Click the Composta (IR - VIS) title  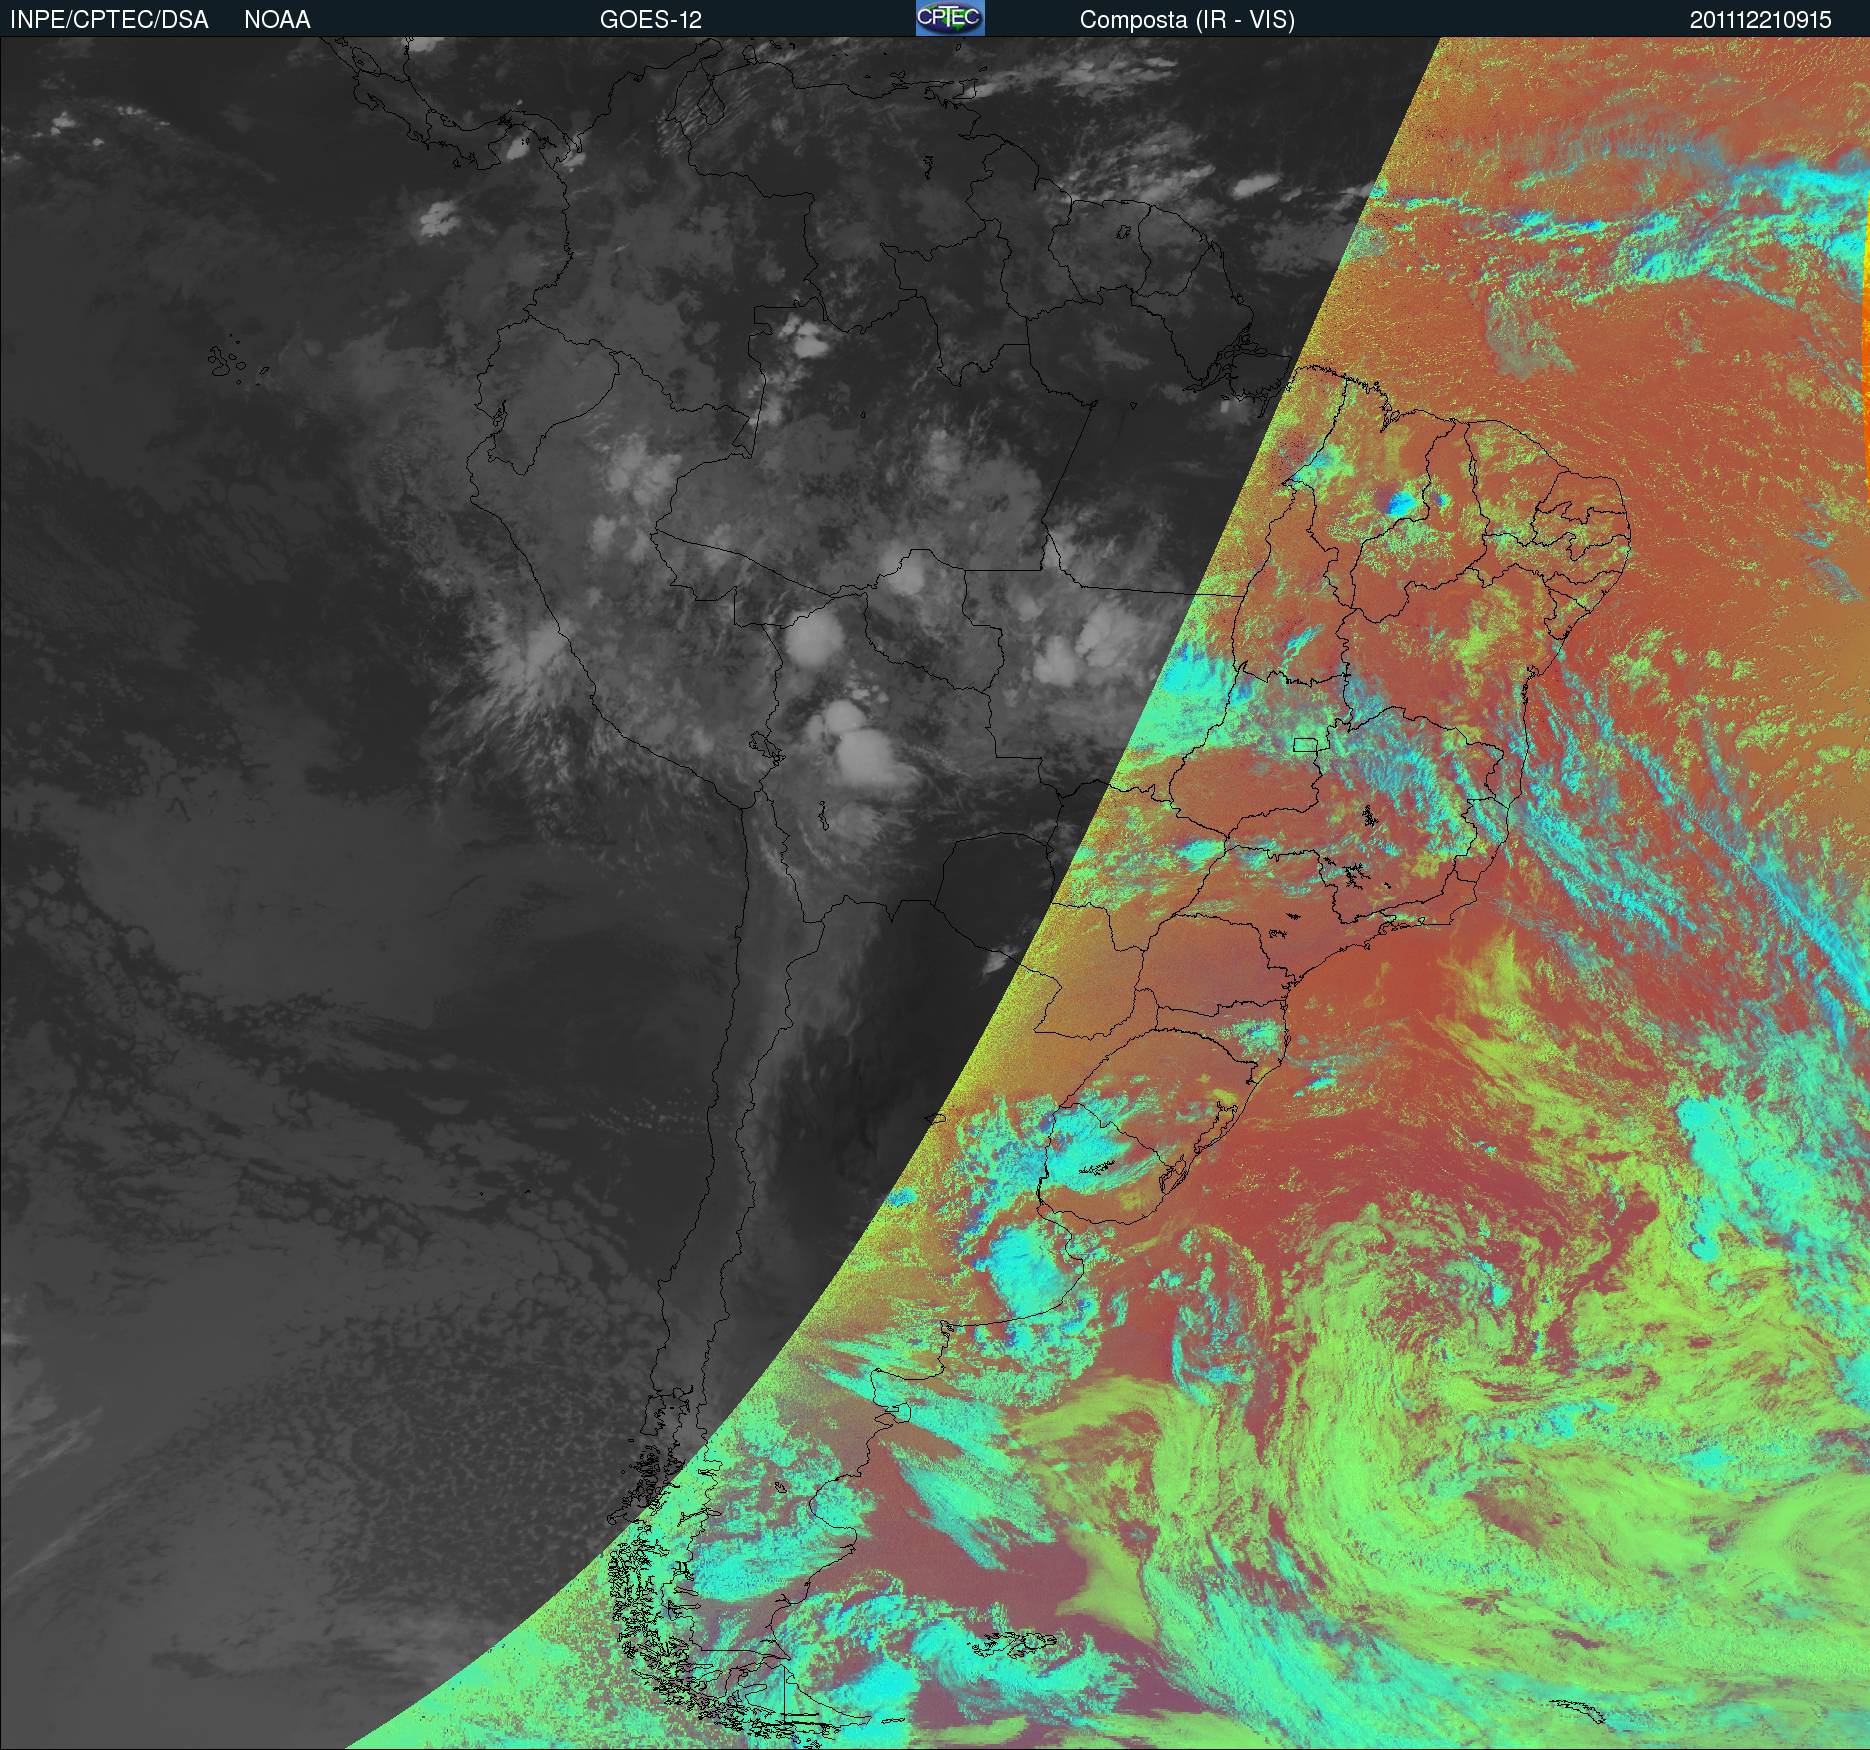[1187, 20]
